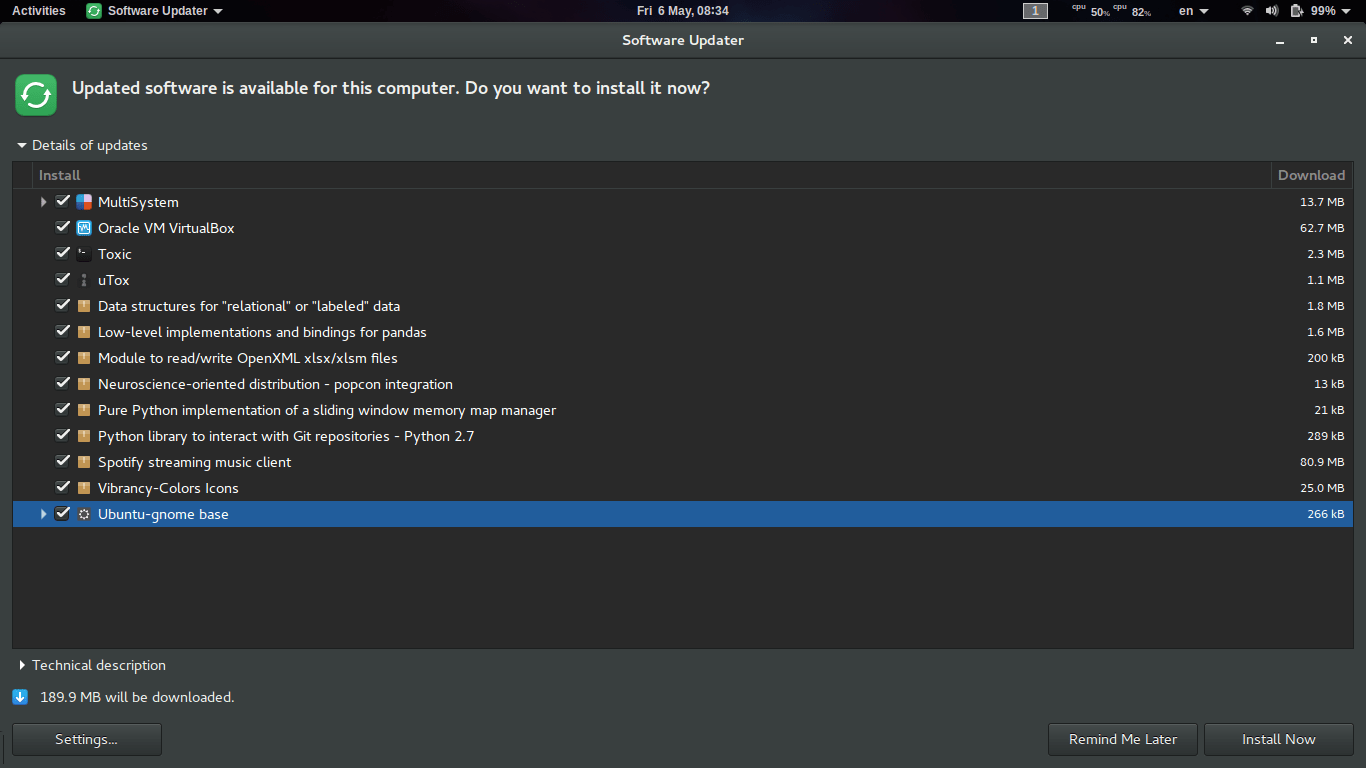The image size is (1366, 768).
Task: Uncheck the Spotify streaming music client update
Action: pos(62,461)
